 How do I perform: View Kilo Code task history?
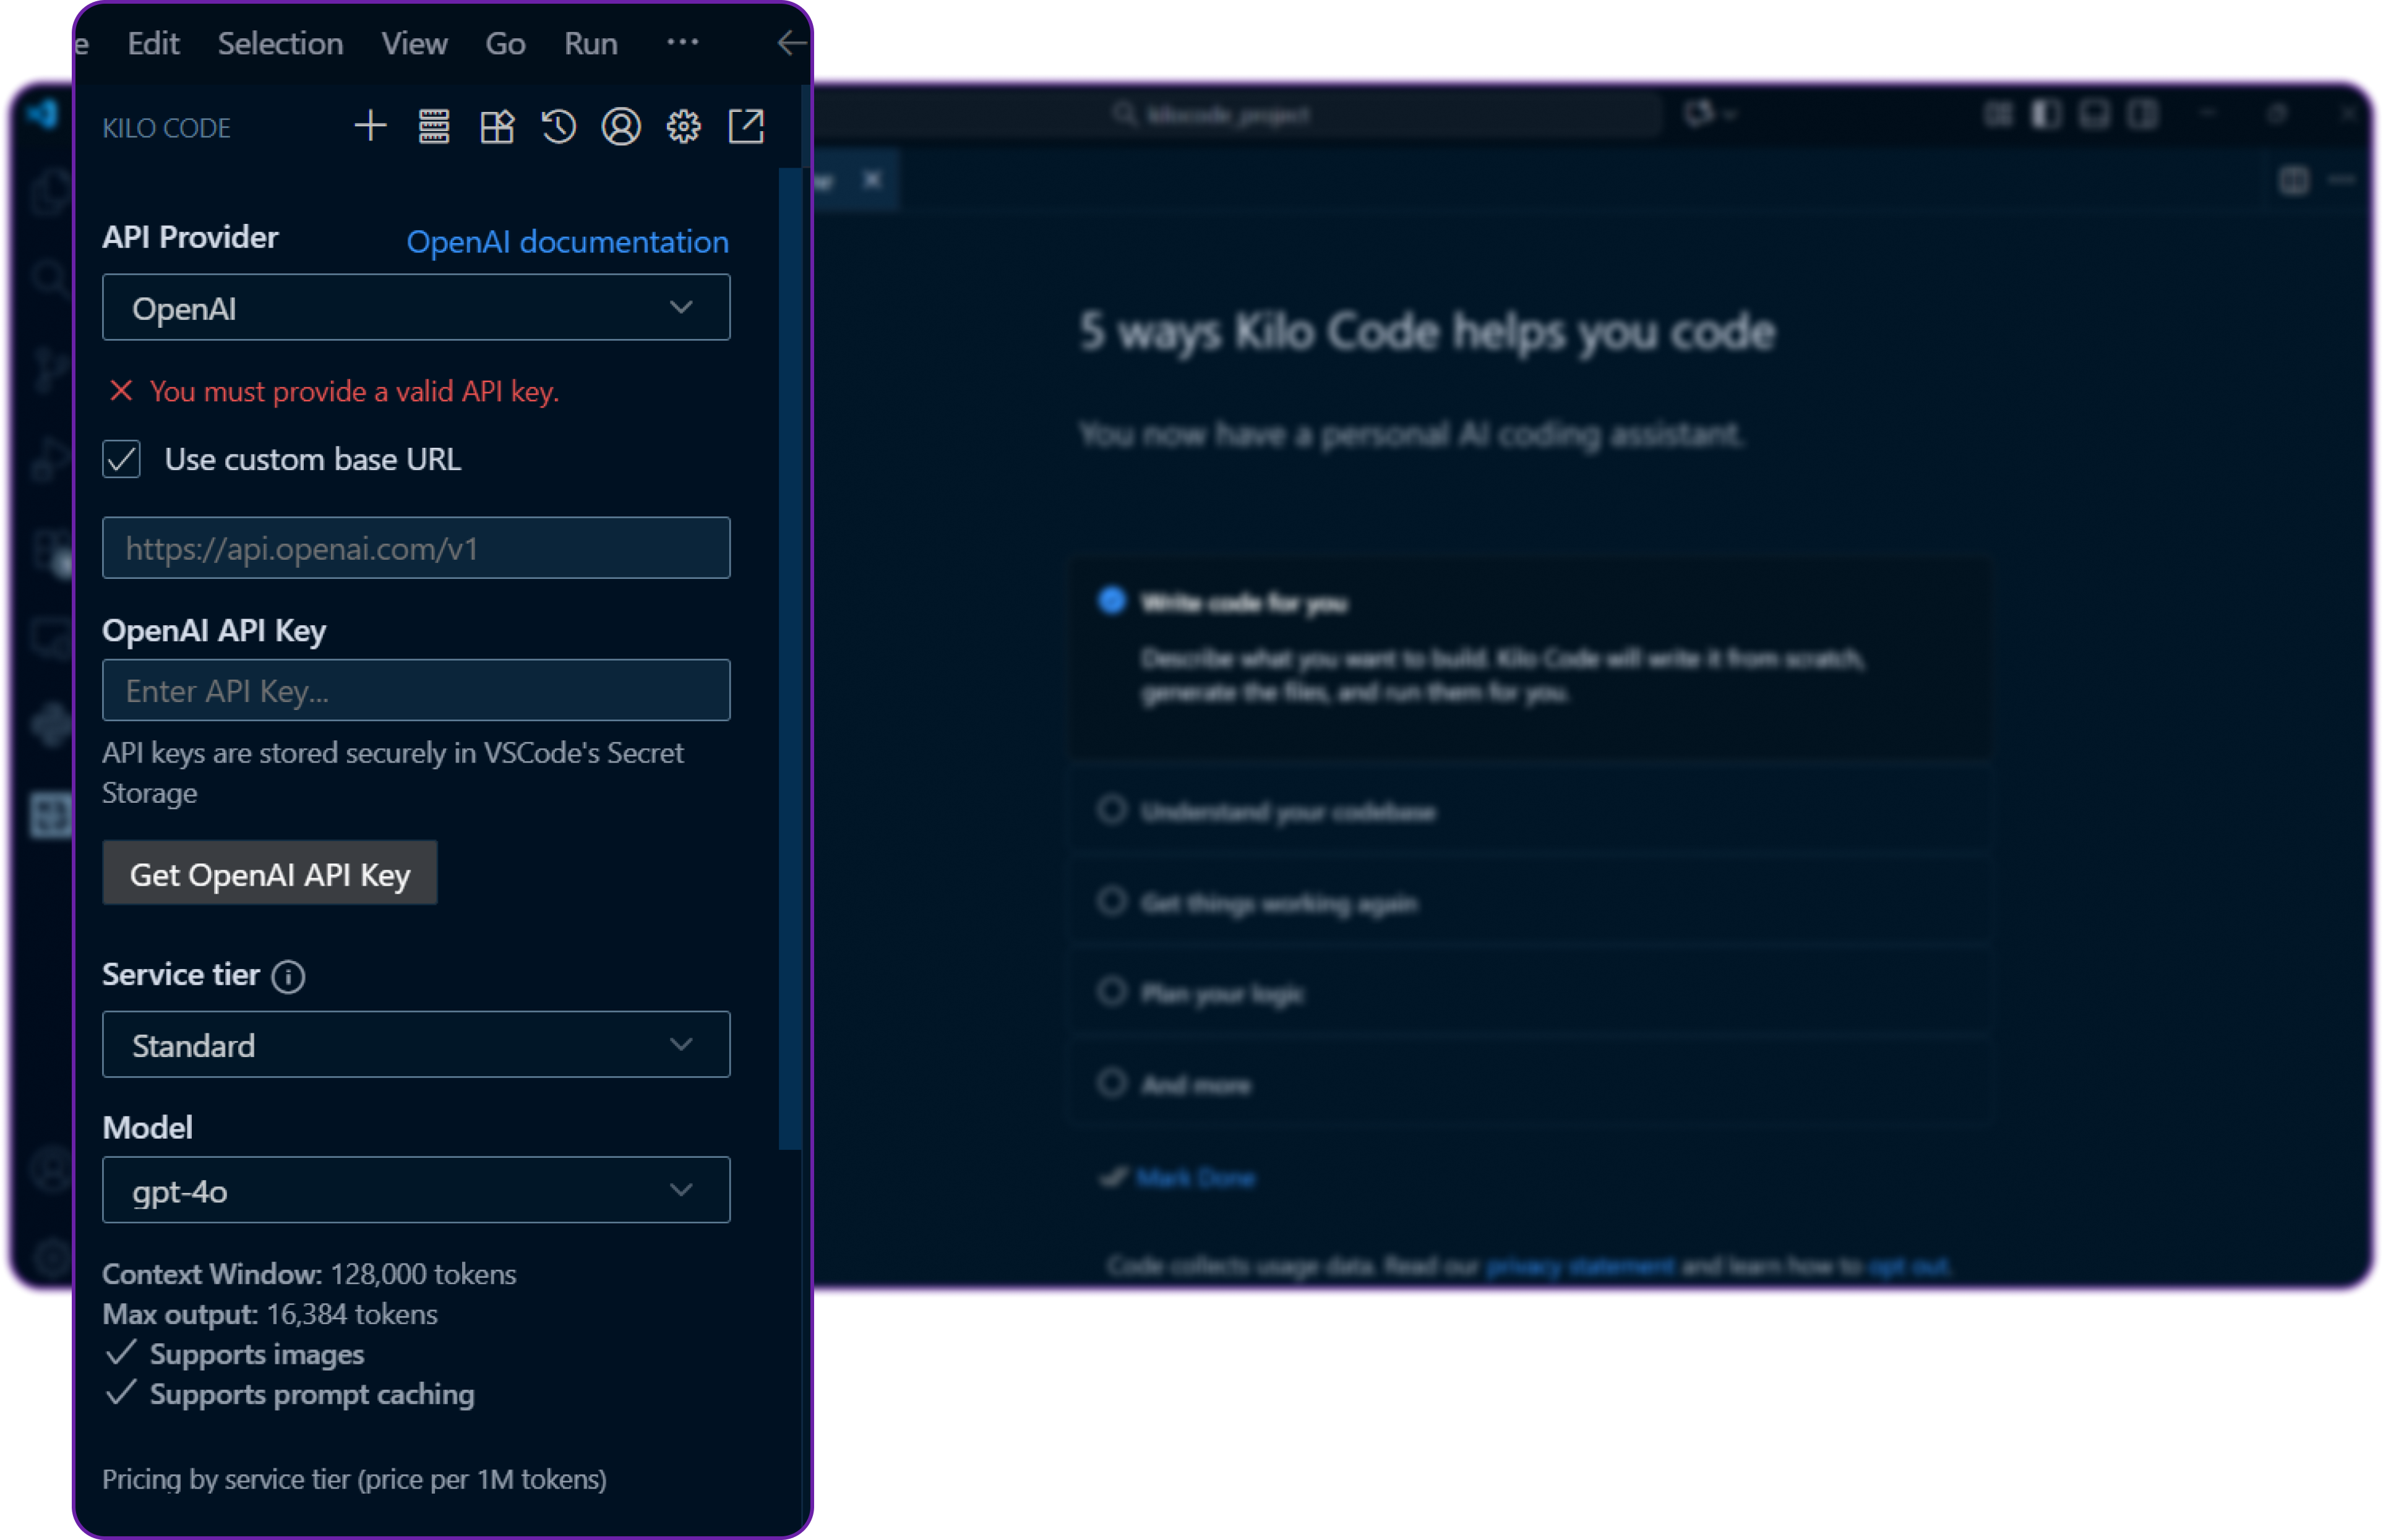click(559, 126)
